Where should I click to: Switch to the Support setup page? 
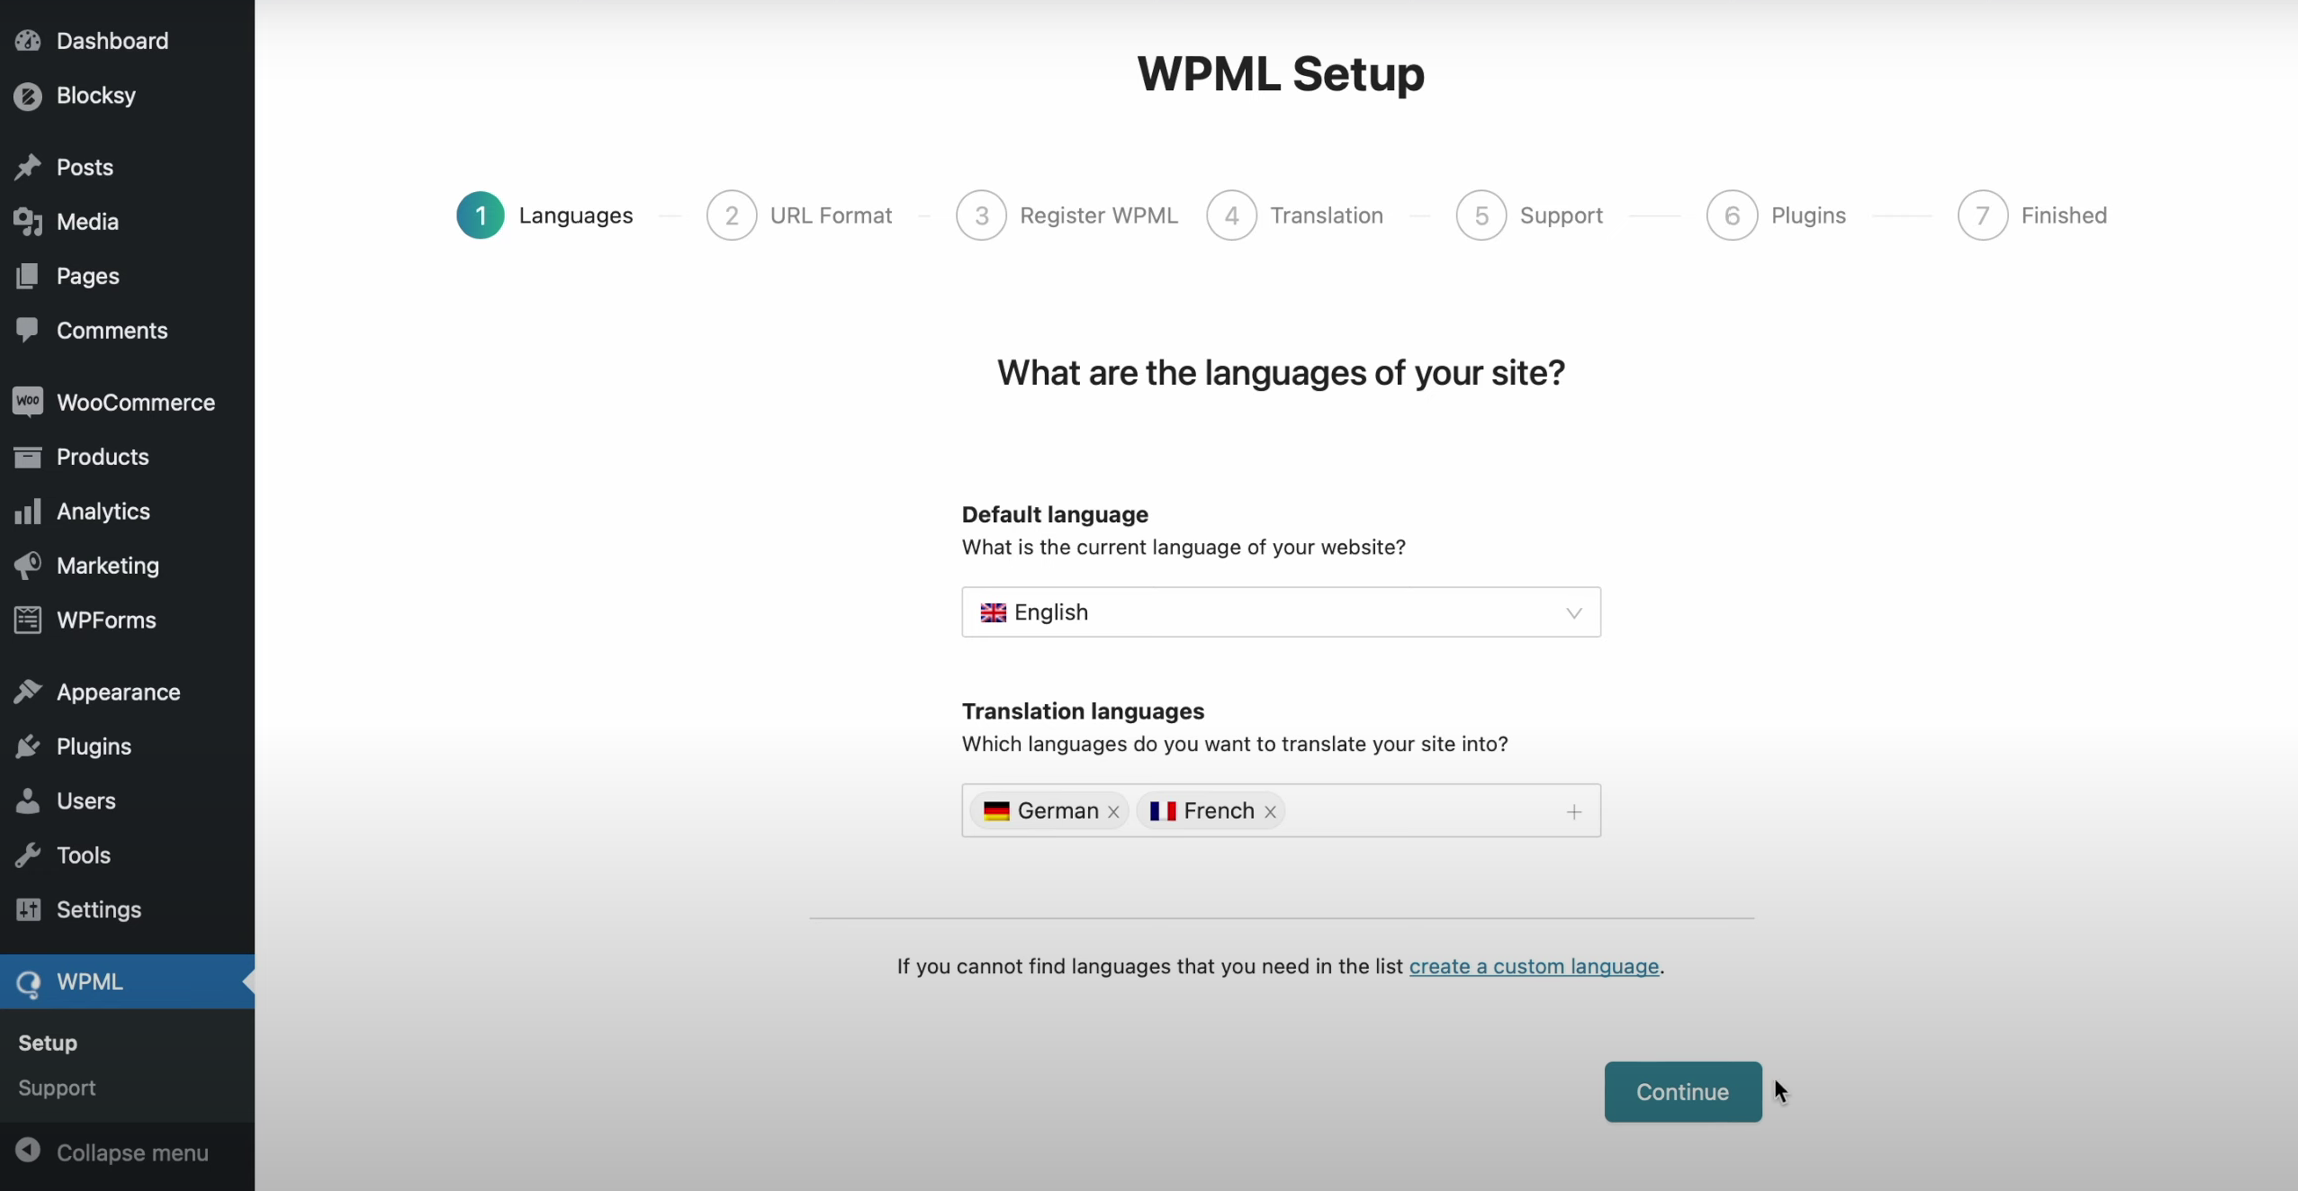(x=57, y=1088)
